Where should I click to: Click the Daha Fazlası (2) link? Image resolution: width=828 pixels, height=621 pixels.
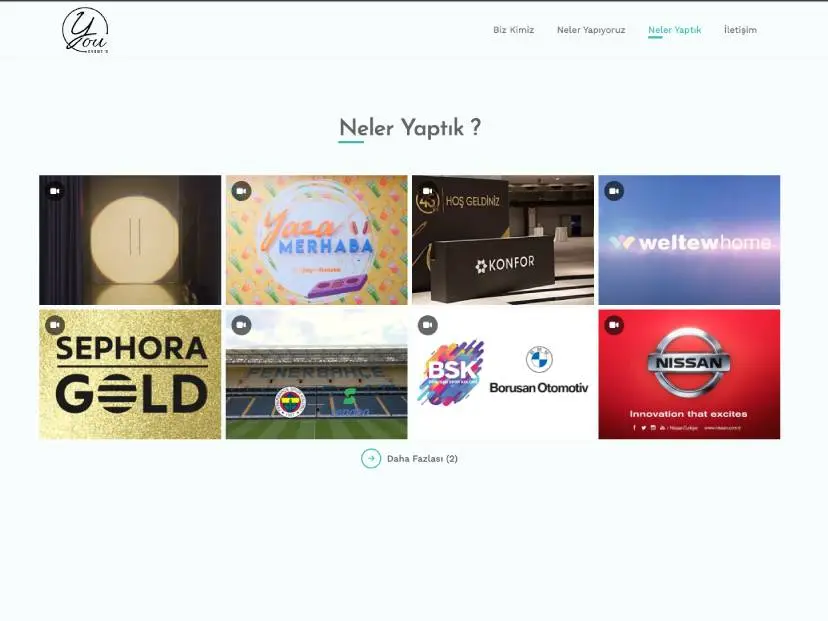pyautogui.click(x=421, y=458)
